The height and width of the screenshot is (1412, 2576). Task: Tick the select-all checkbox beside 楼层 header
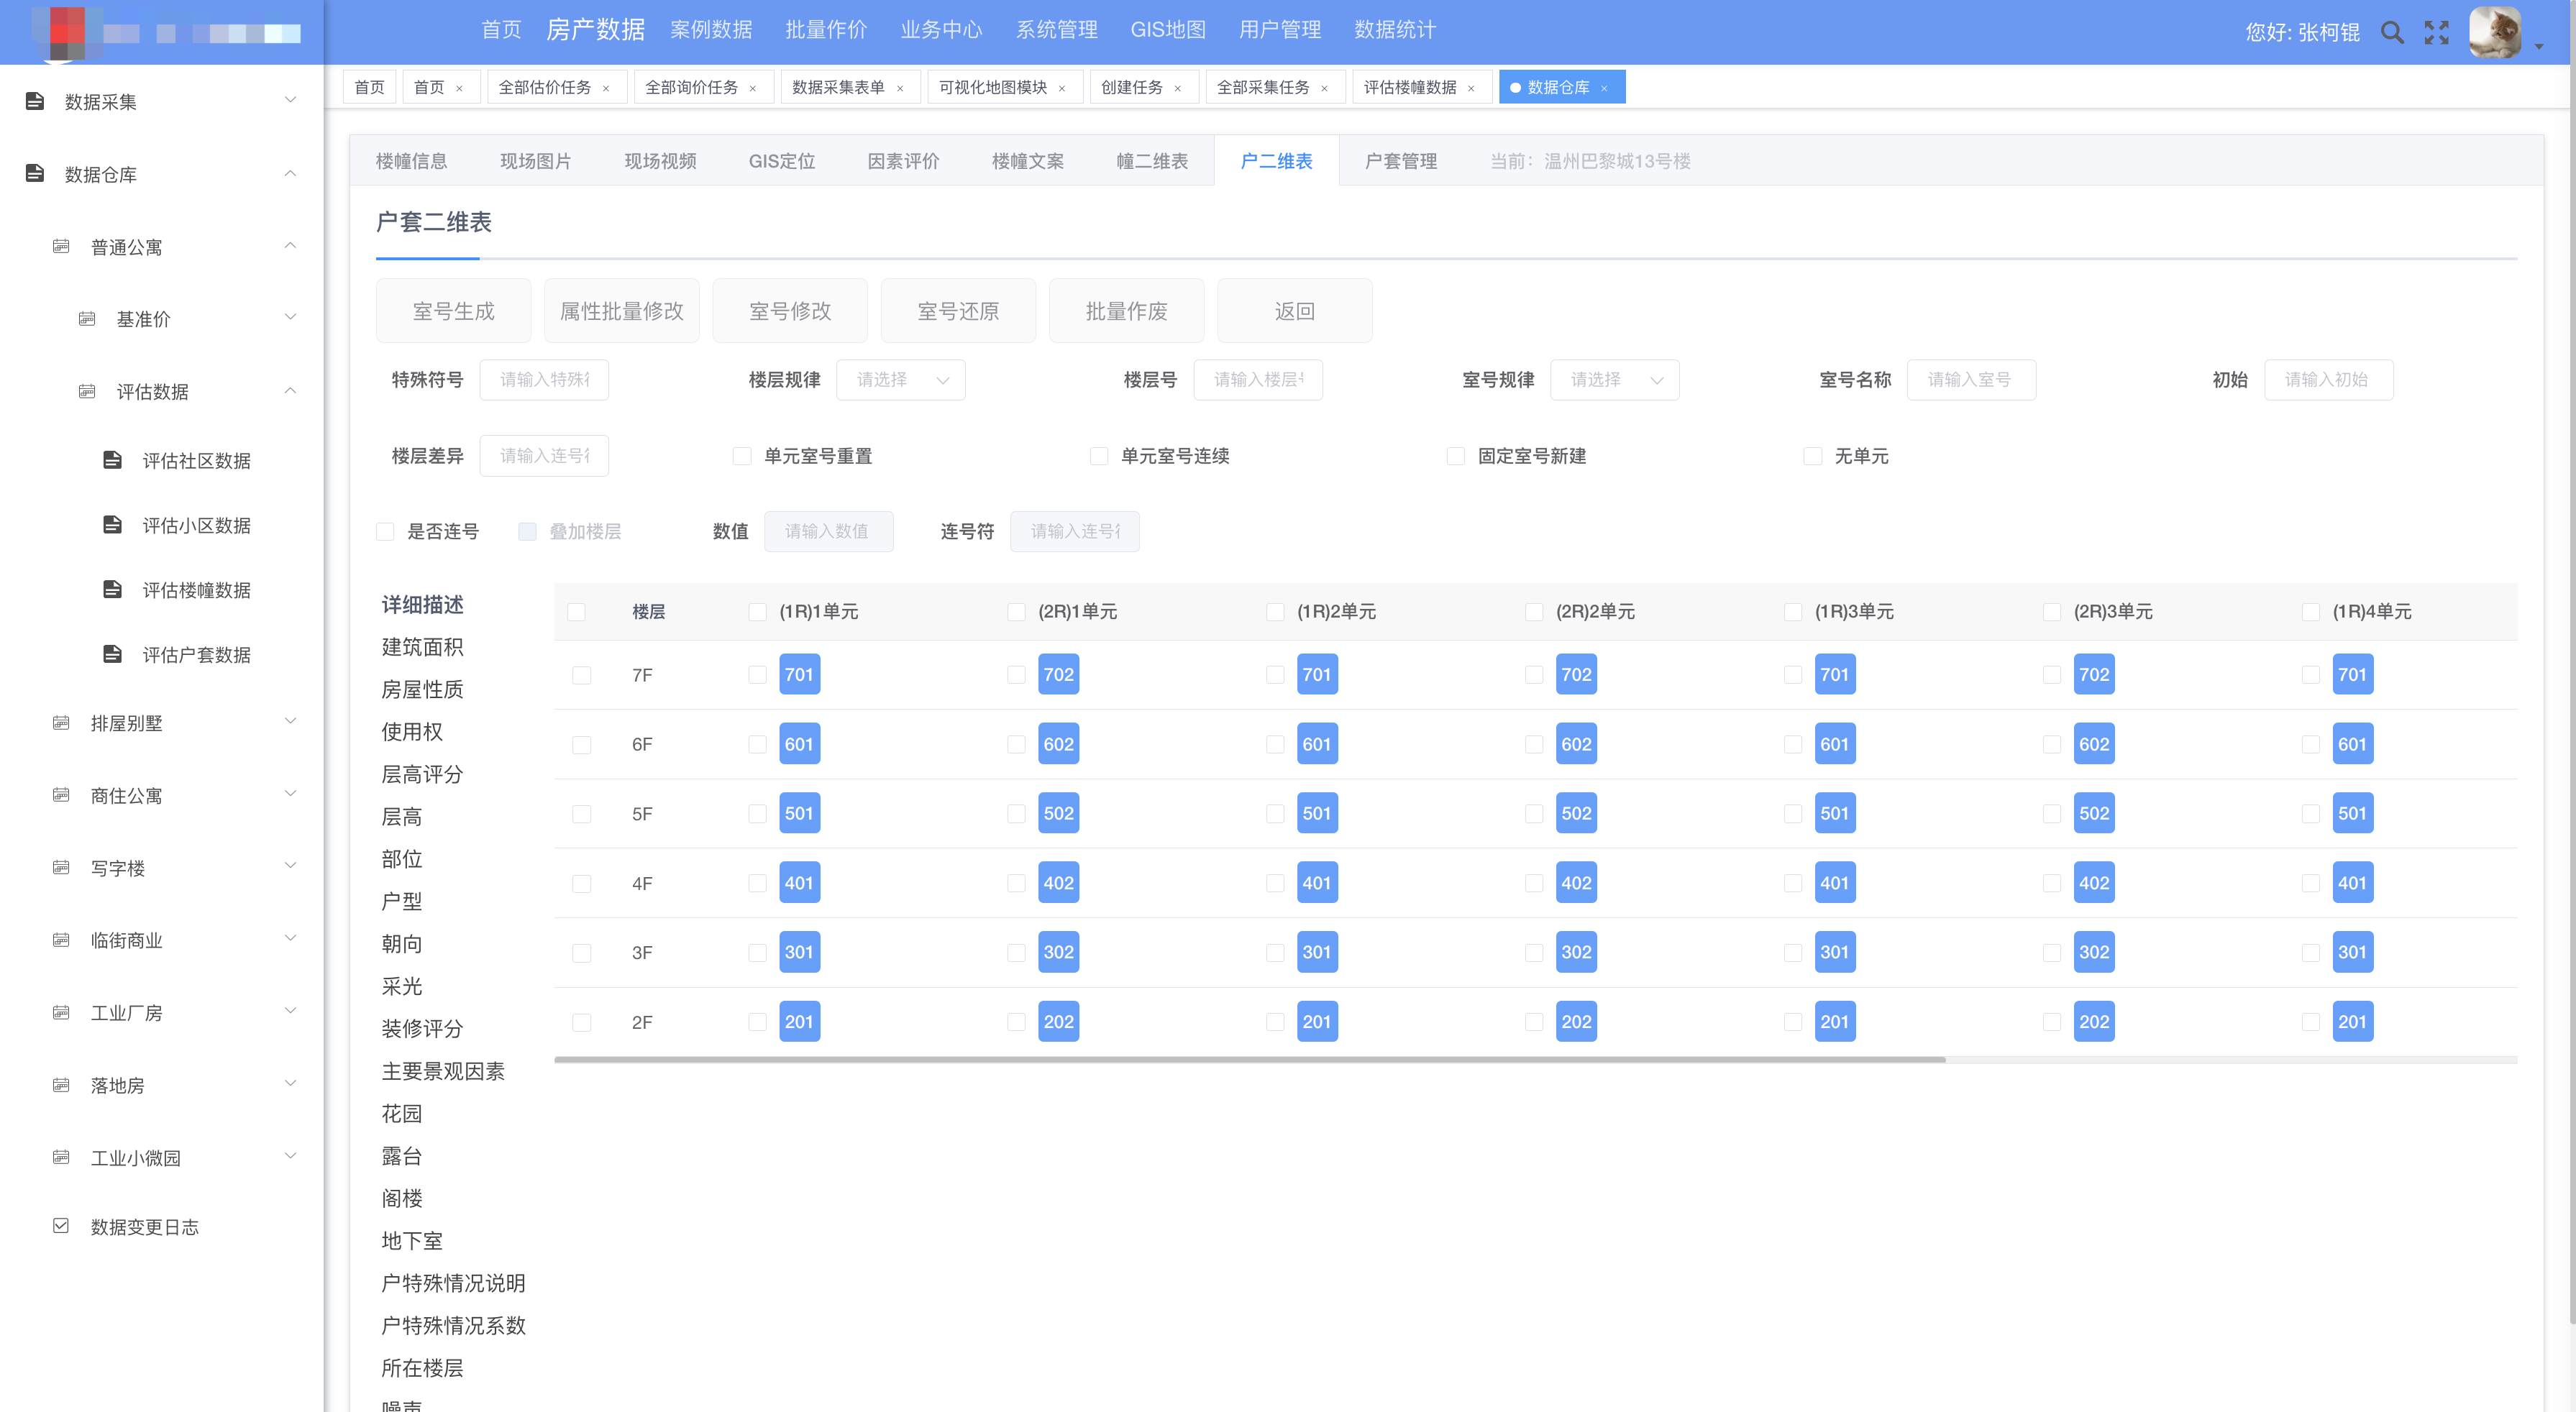pos(577,612)
